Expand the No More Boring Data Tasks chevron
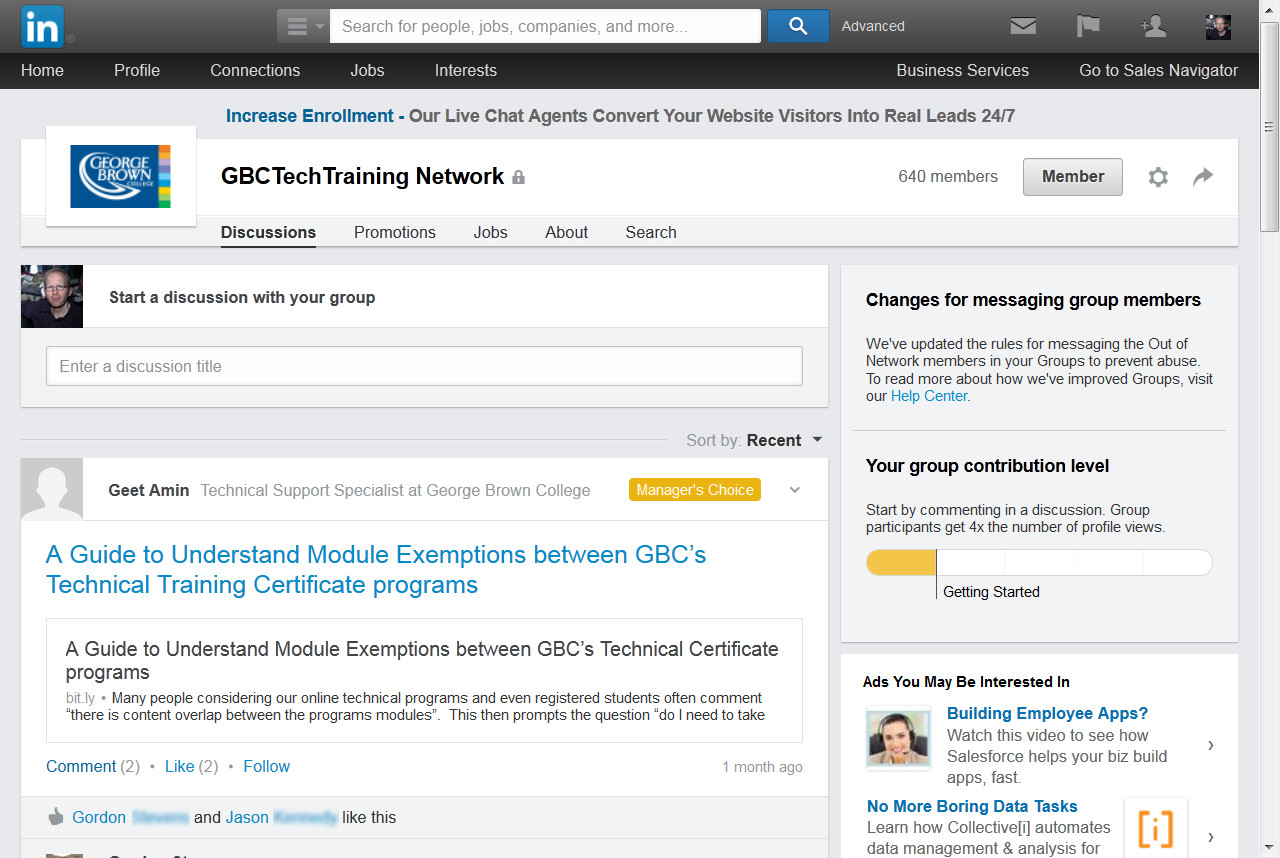The image size is (1280, 858). [x=1211, y=837]
